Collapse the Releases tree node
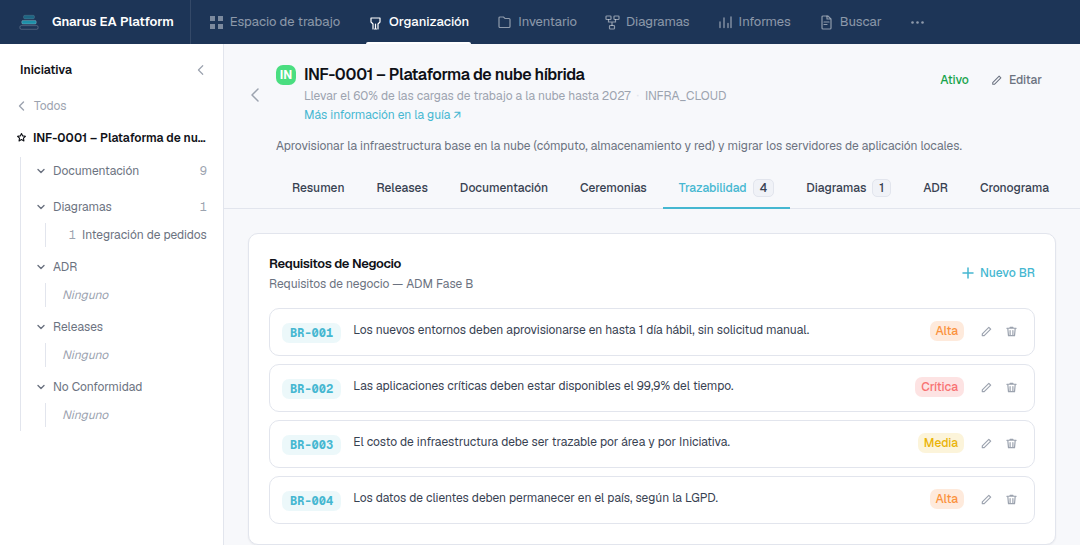Screen dimensions: 1080x545 (41, 327)
